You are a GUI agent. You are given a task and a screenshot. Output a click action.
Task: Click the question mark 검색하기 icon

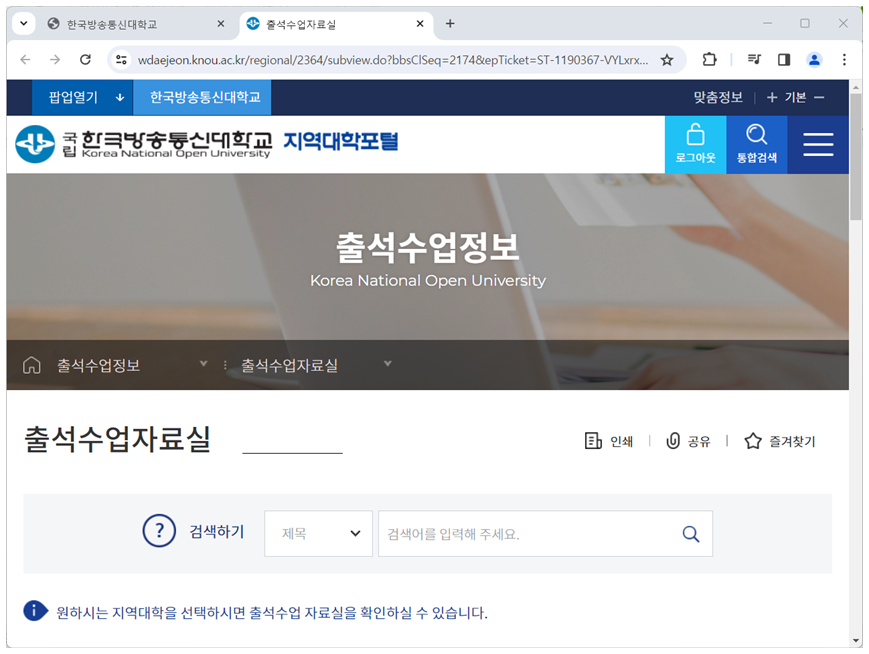(x=159, y=531)
